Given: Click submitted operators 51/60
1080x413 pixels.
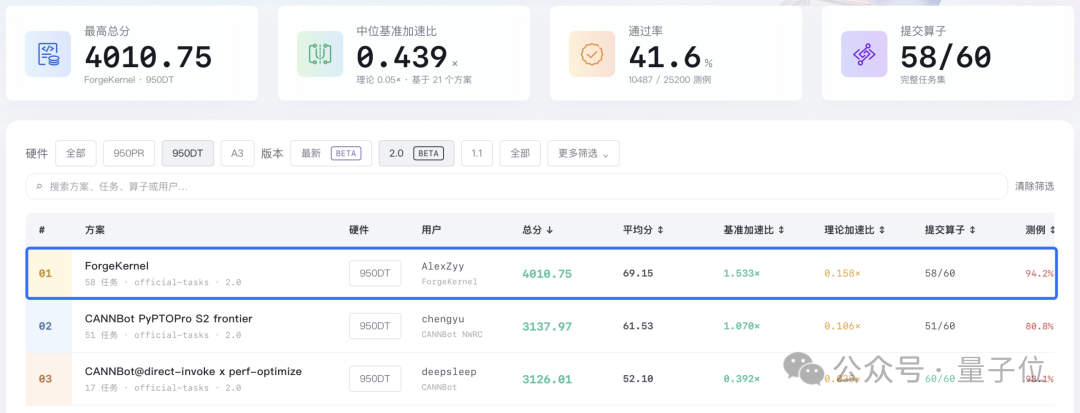Looking at the screenshot, I should (939, 326).
